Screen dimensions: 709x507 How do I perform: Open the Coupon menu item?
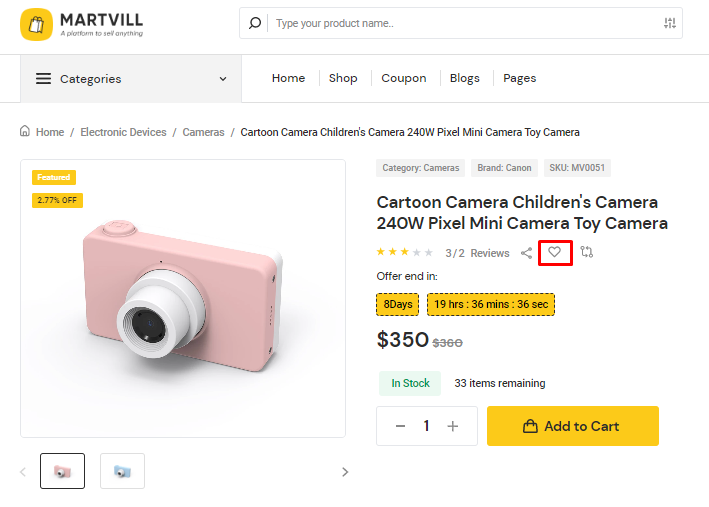(404, 78)
